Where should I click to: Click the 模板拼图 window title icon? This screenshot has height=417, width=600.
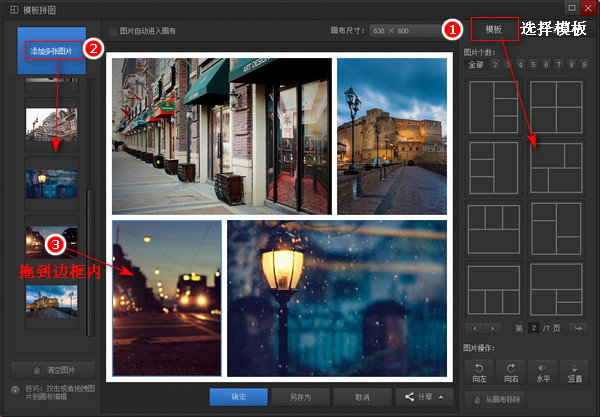click(14, 10)
